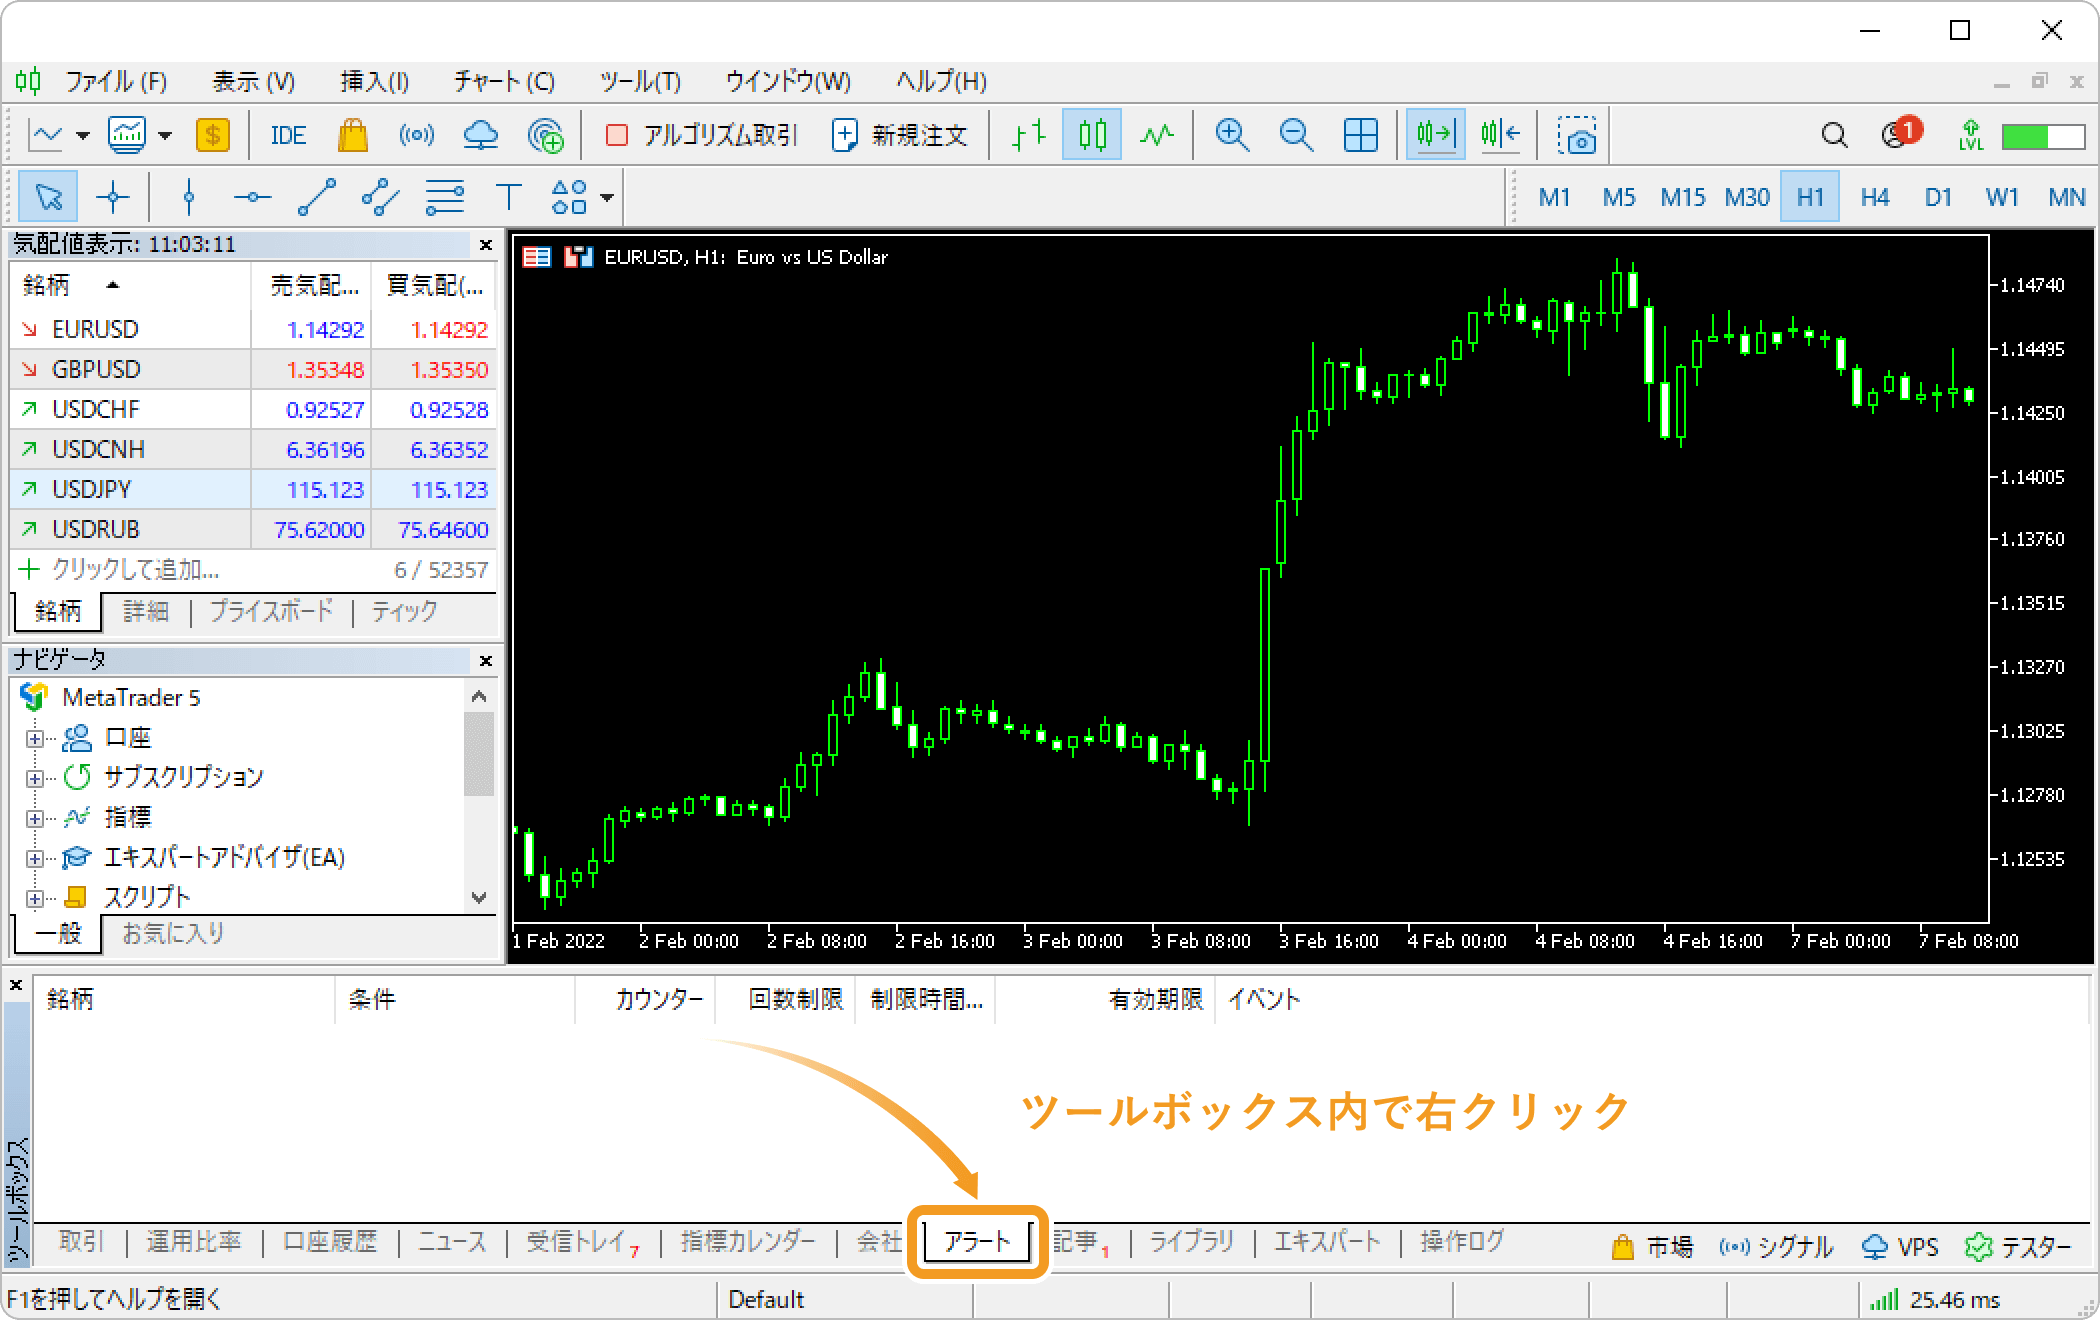Expand the スクリプト (Scripts) tree item
Image resolution: width=2100 pixels, height=1322 pixels.
(x=34, y=897)
